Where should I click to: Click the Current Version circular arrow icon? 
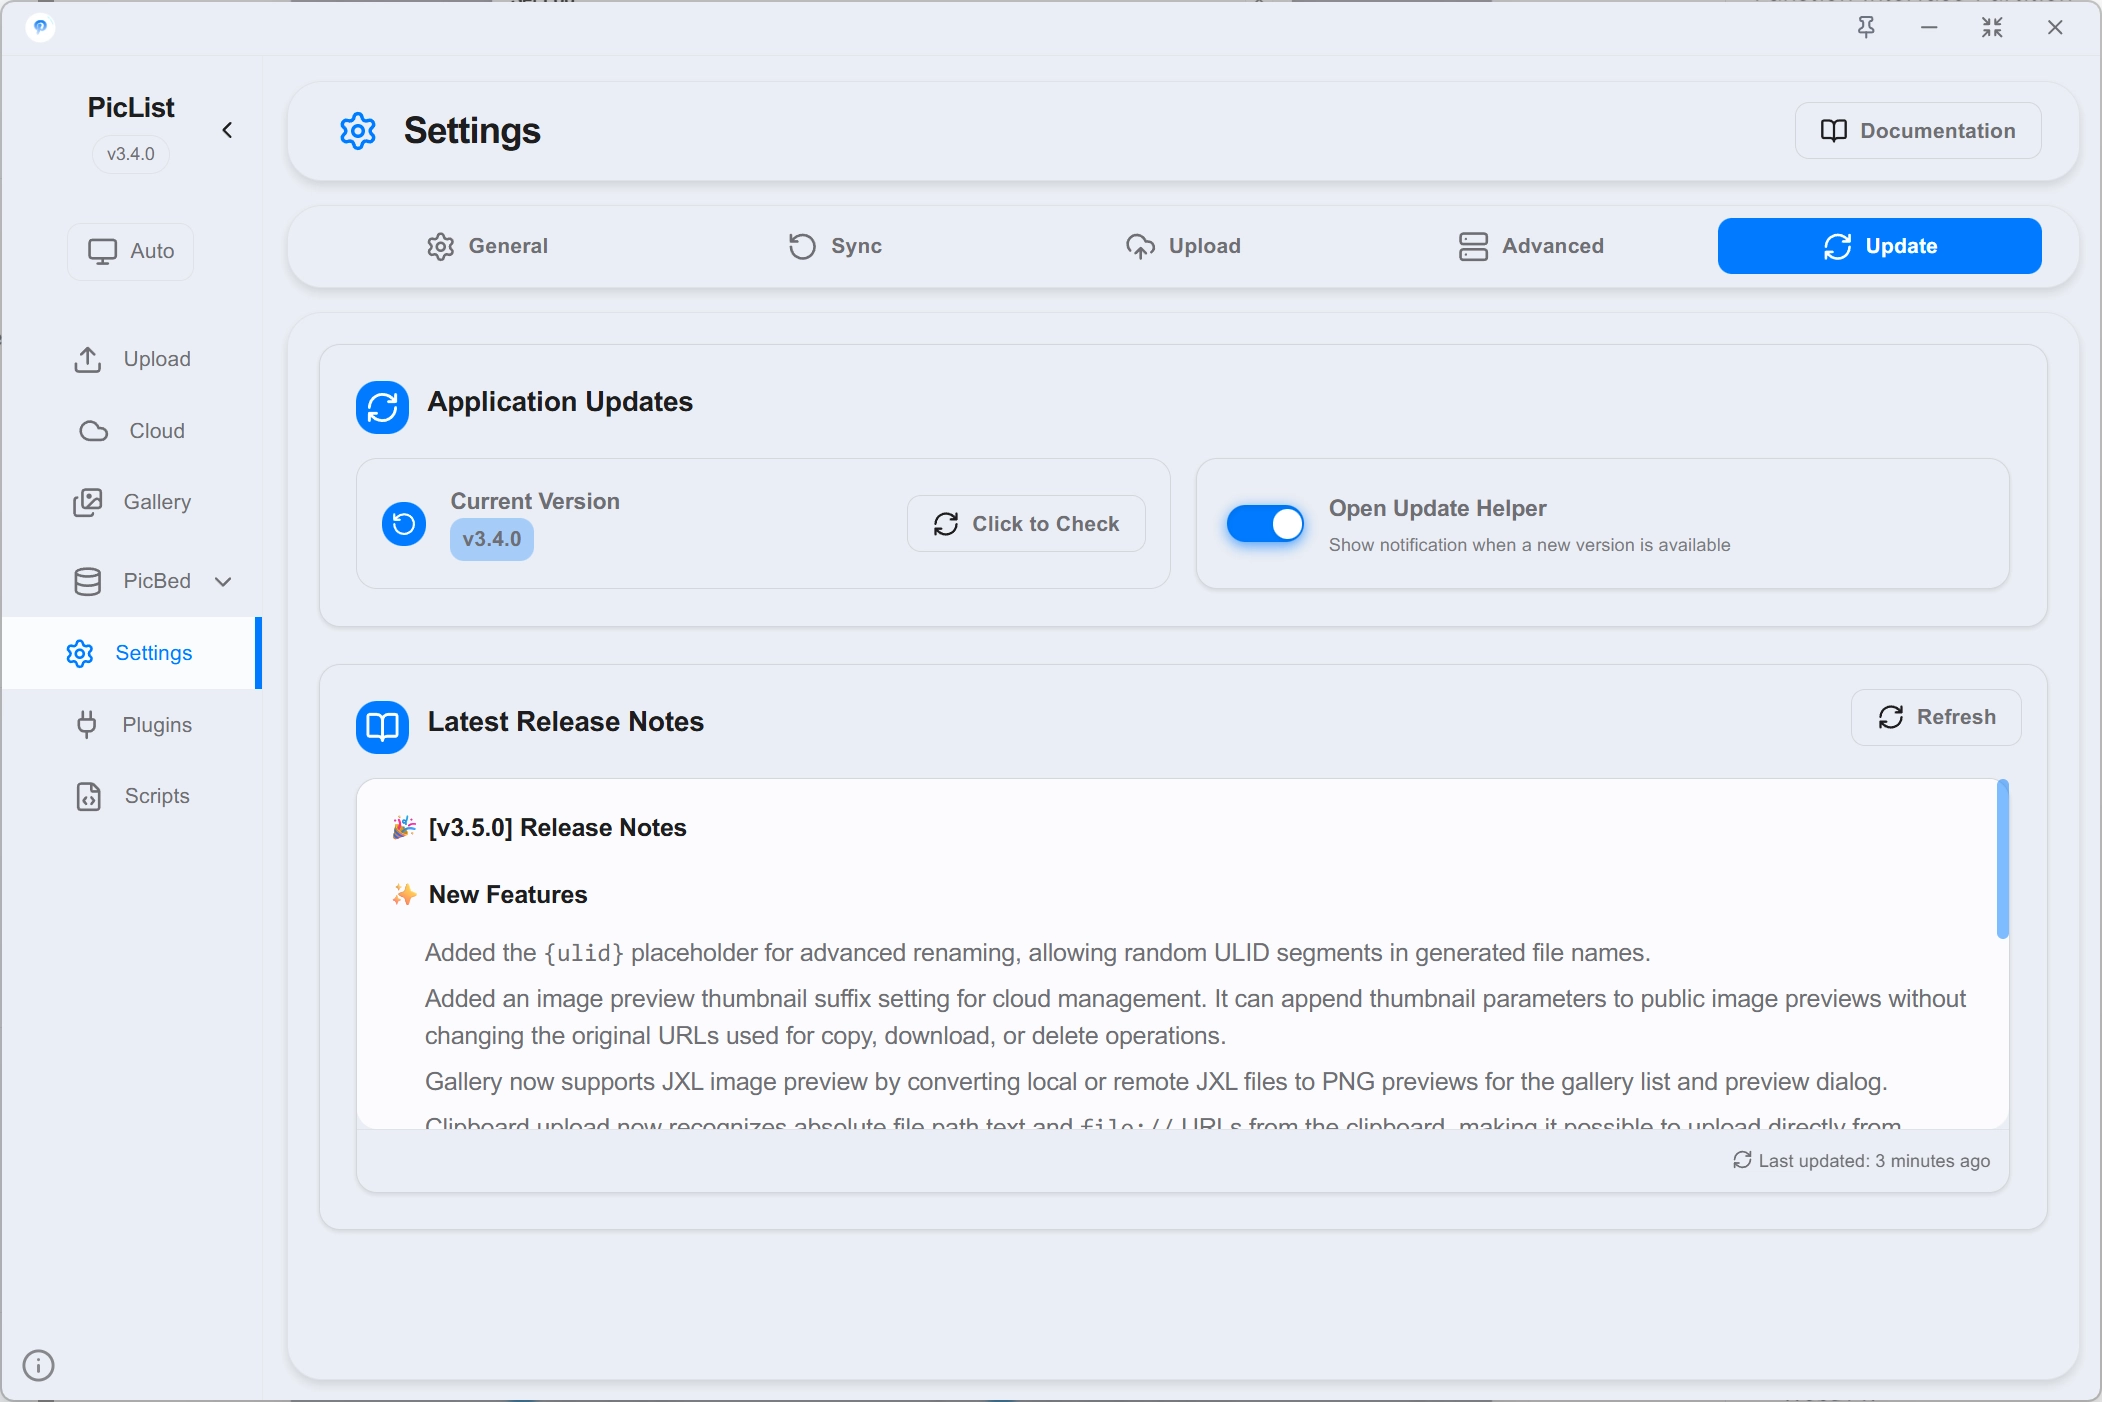404,524
